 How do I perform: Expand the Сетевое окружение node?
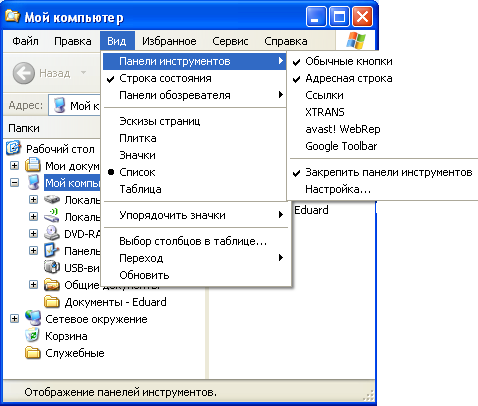click(x=14, y=319)
